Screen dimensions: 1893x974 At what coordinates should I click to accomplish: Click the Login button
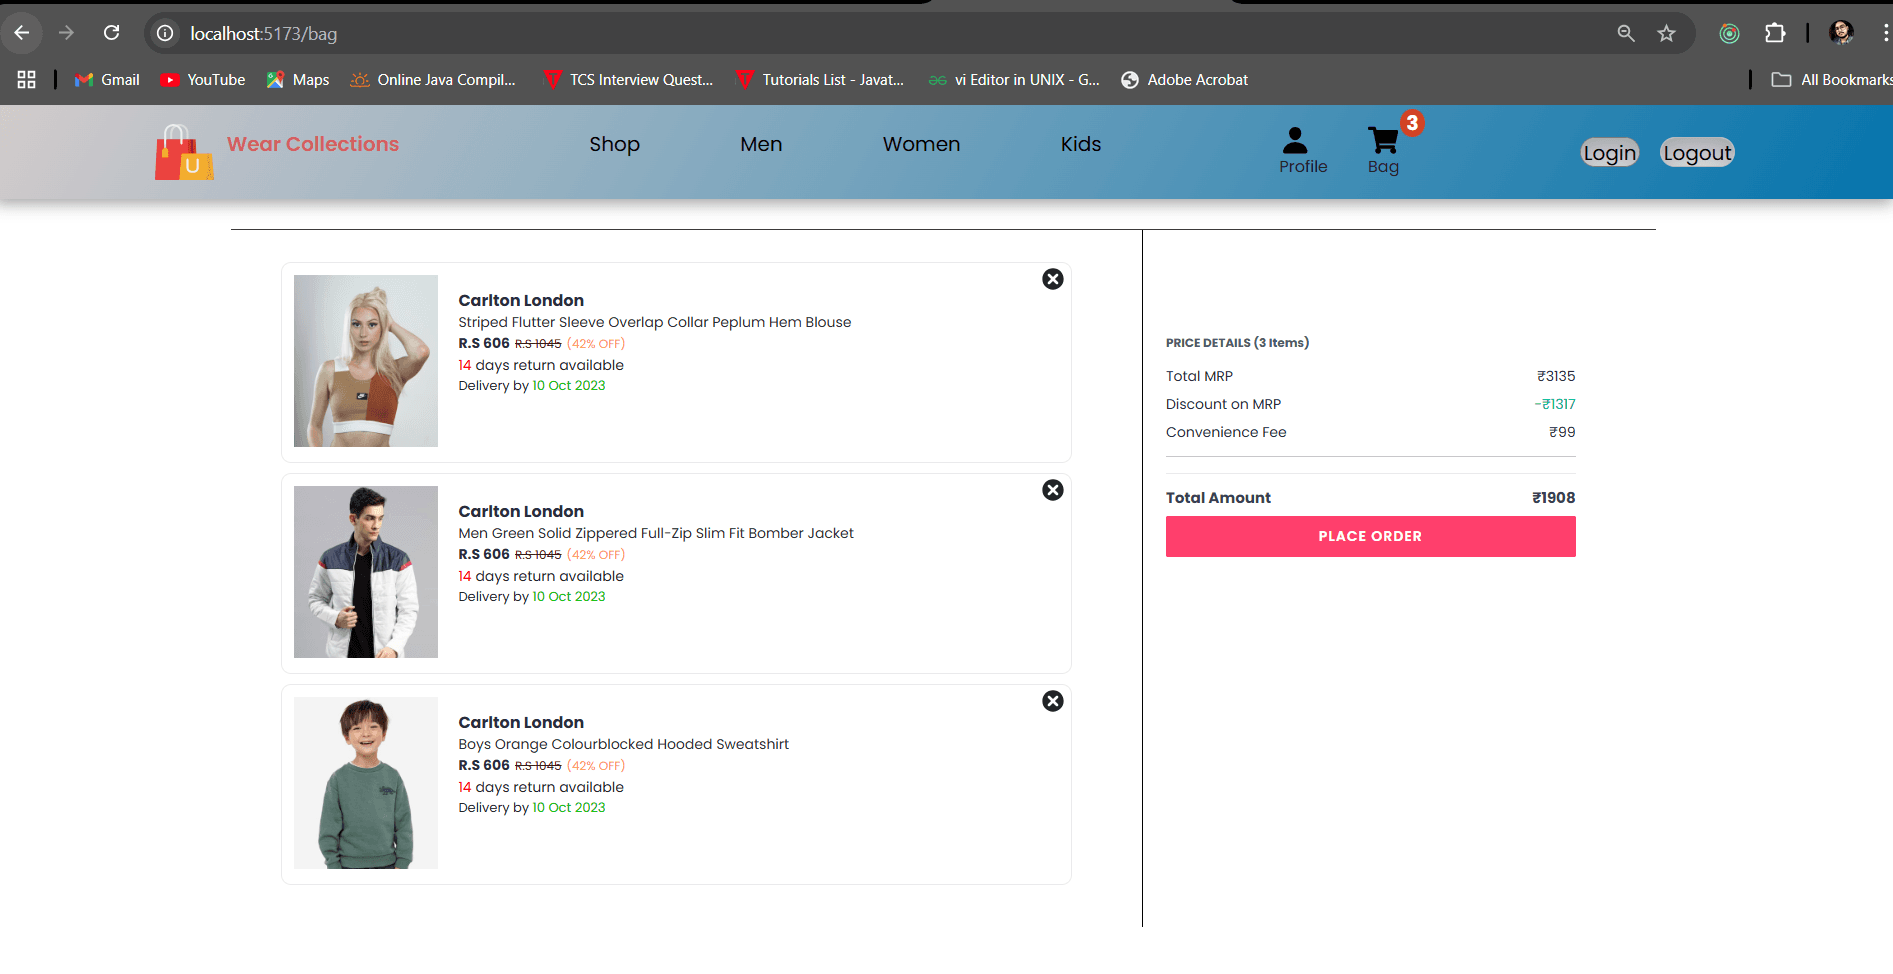pos(1610,153)
